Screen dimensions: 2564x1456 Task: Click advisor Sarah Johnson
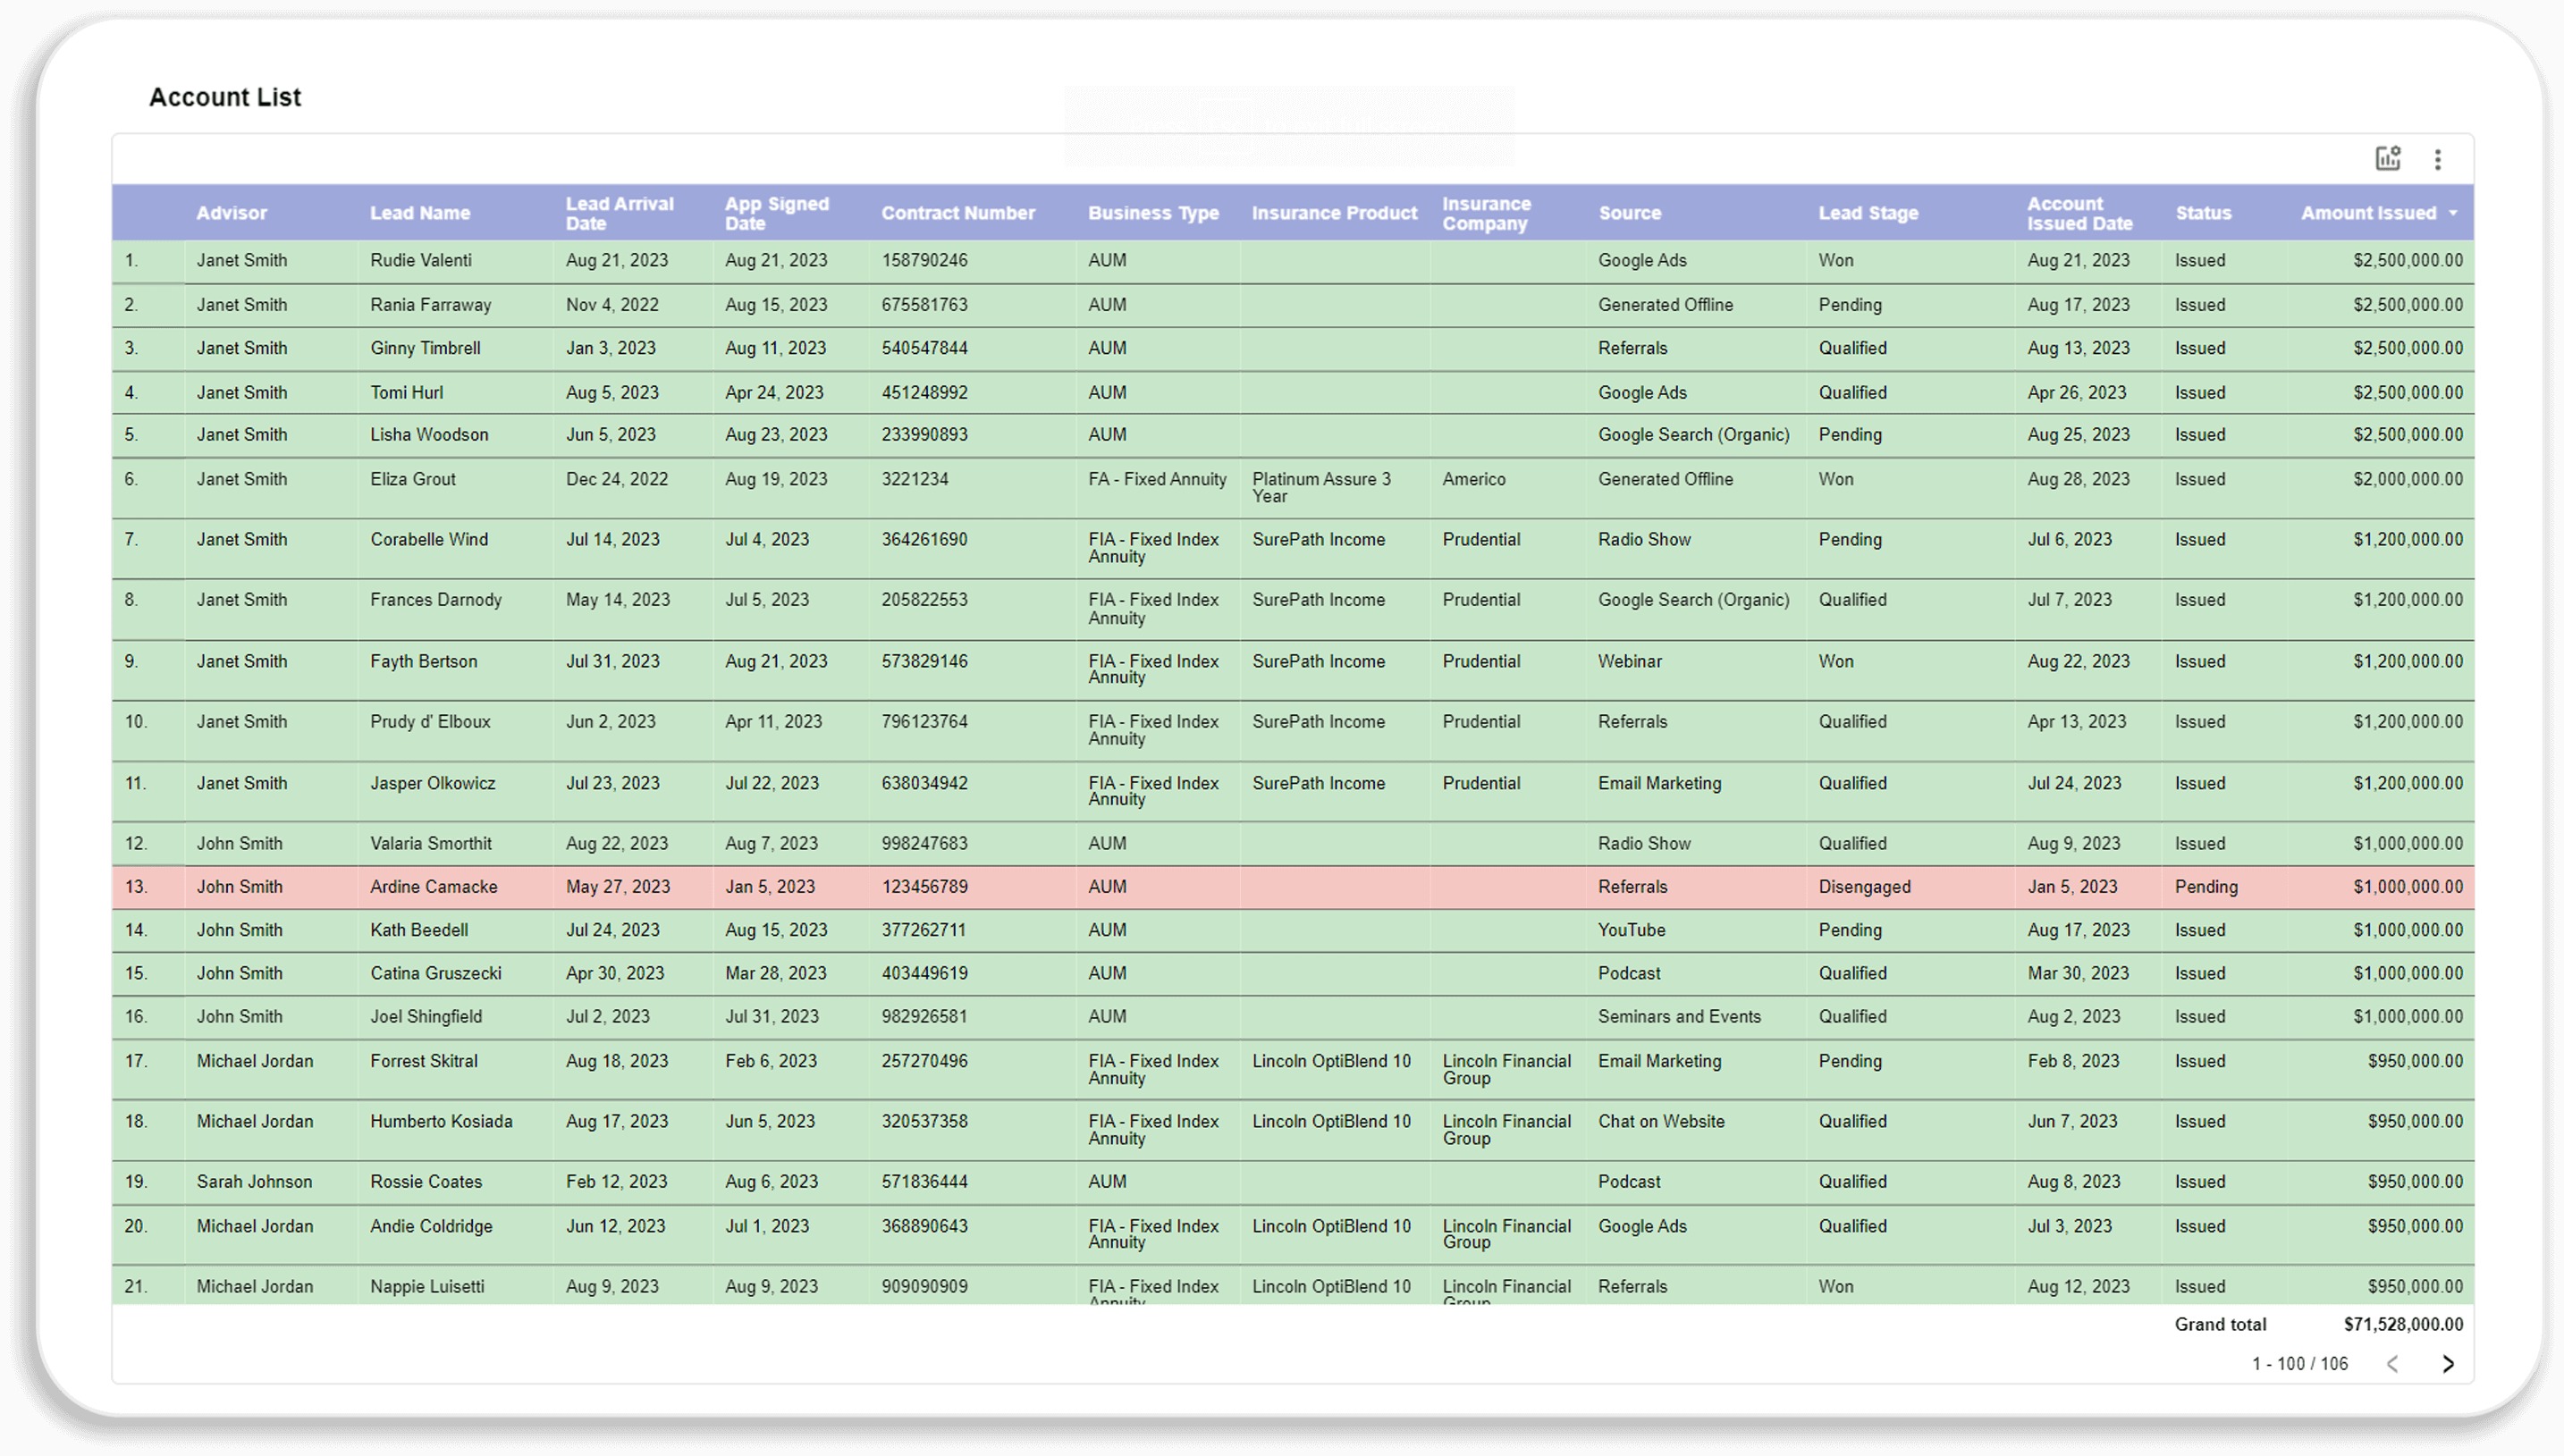click(x=254, y=1181)
